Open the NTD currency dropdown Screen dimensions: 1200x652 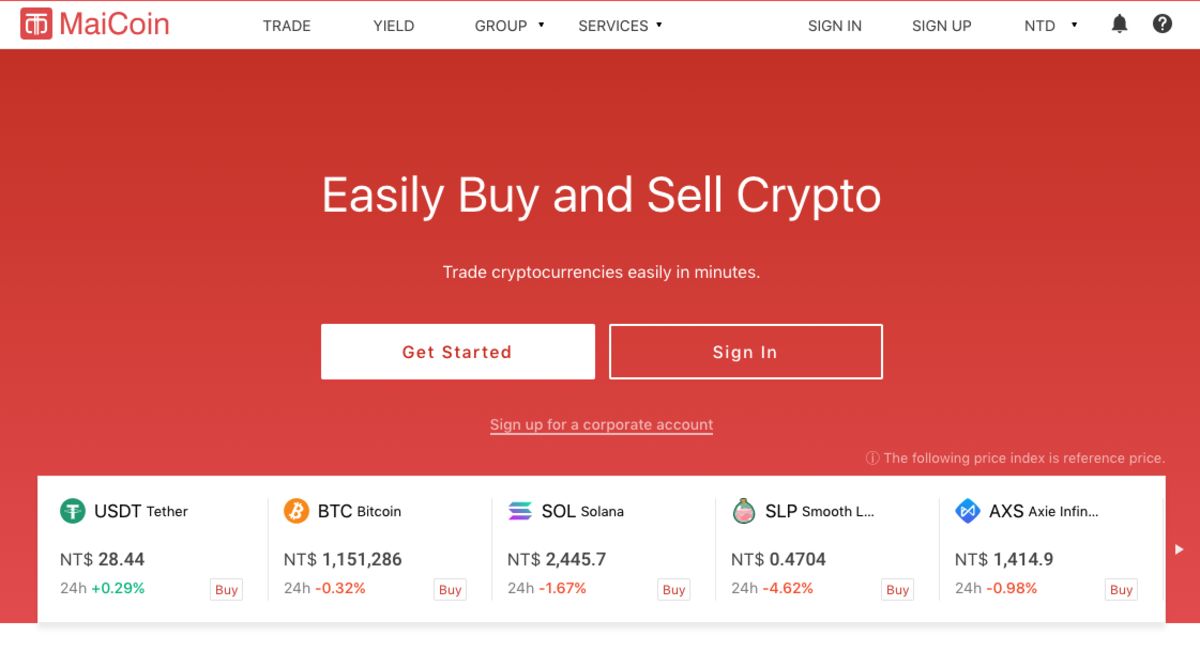click(x=1051, y=26)
